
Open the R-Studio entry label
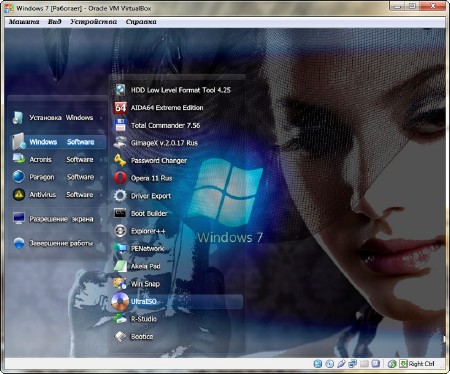143,319
